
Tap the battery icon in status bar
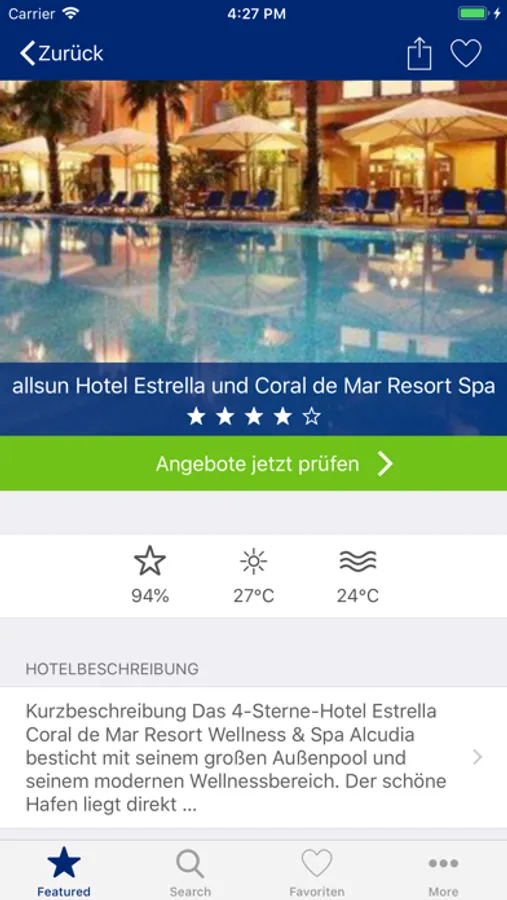click(474, 14)
